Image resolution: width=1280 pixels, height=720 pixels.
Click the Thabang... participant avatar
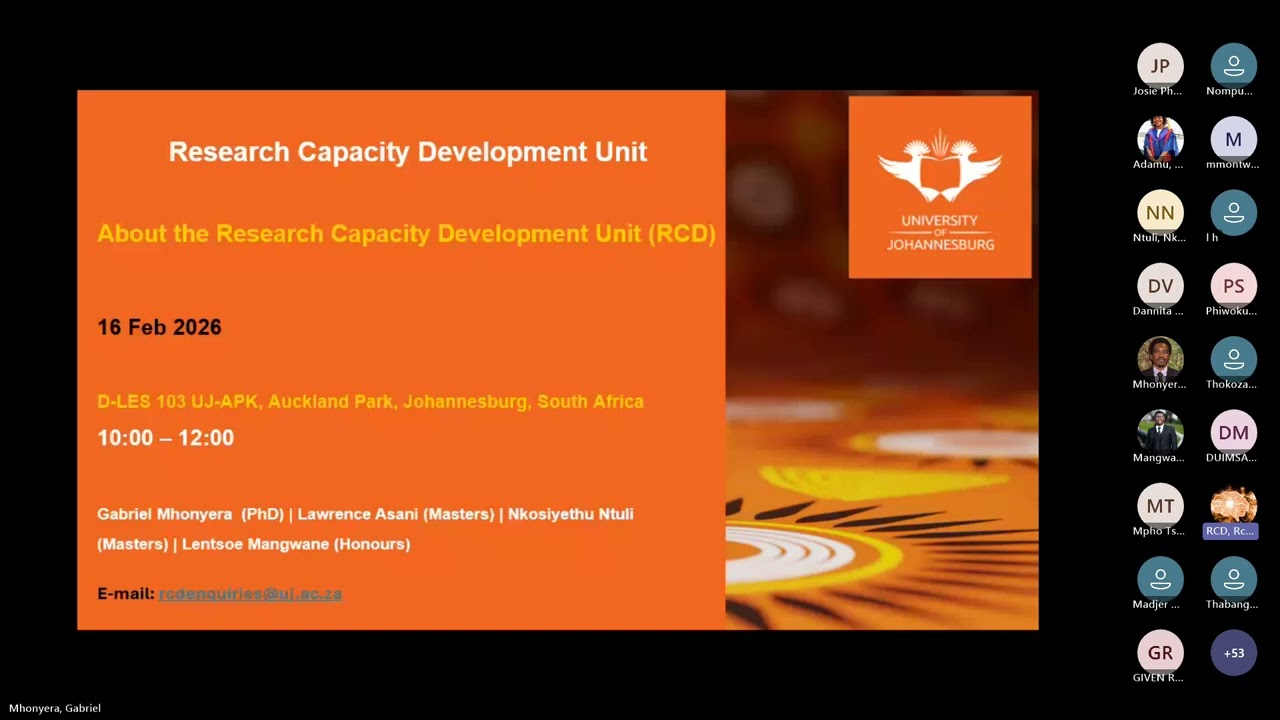(x=1234, y=579)
